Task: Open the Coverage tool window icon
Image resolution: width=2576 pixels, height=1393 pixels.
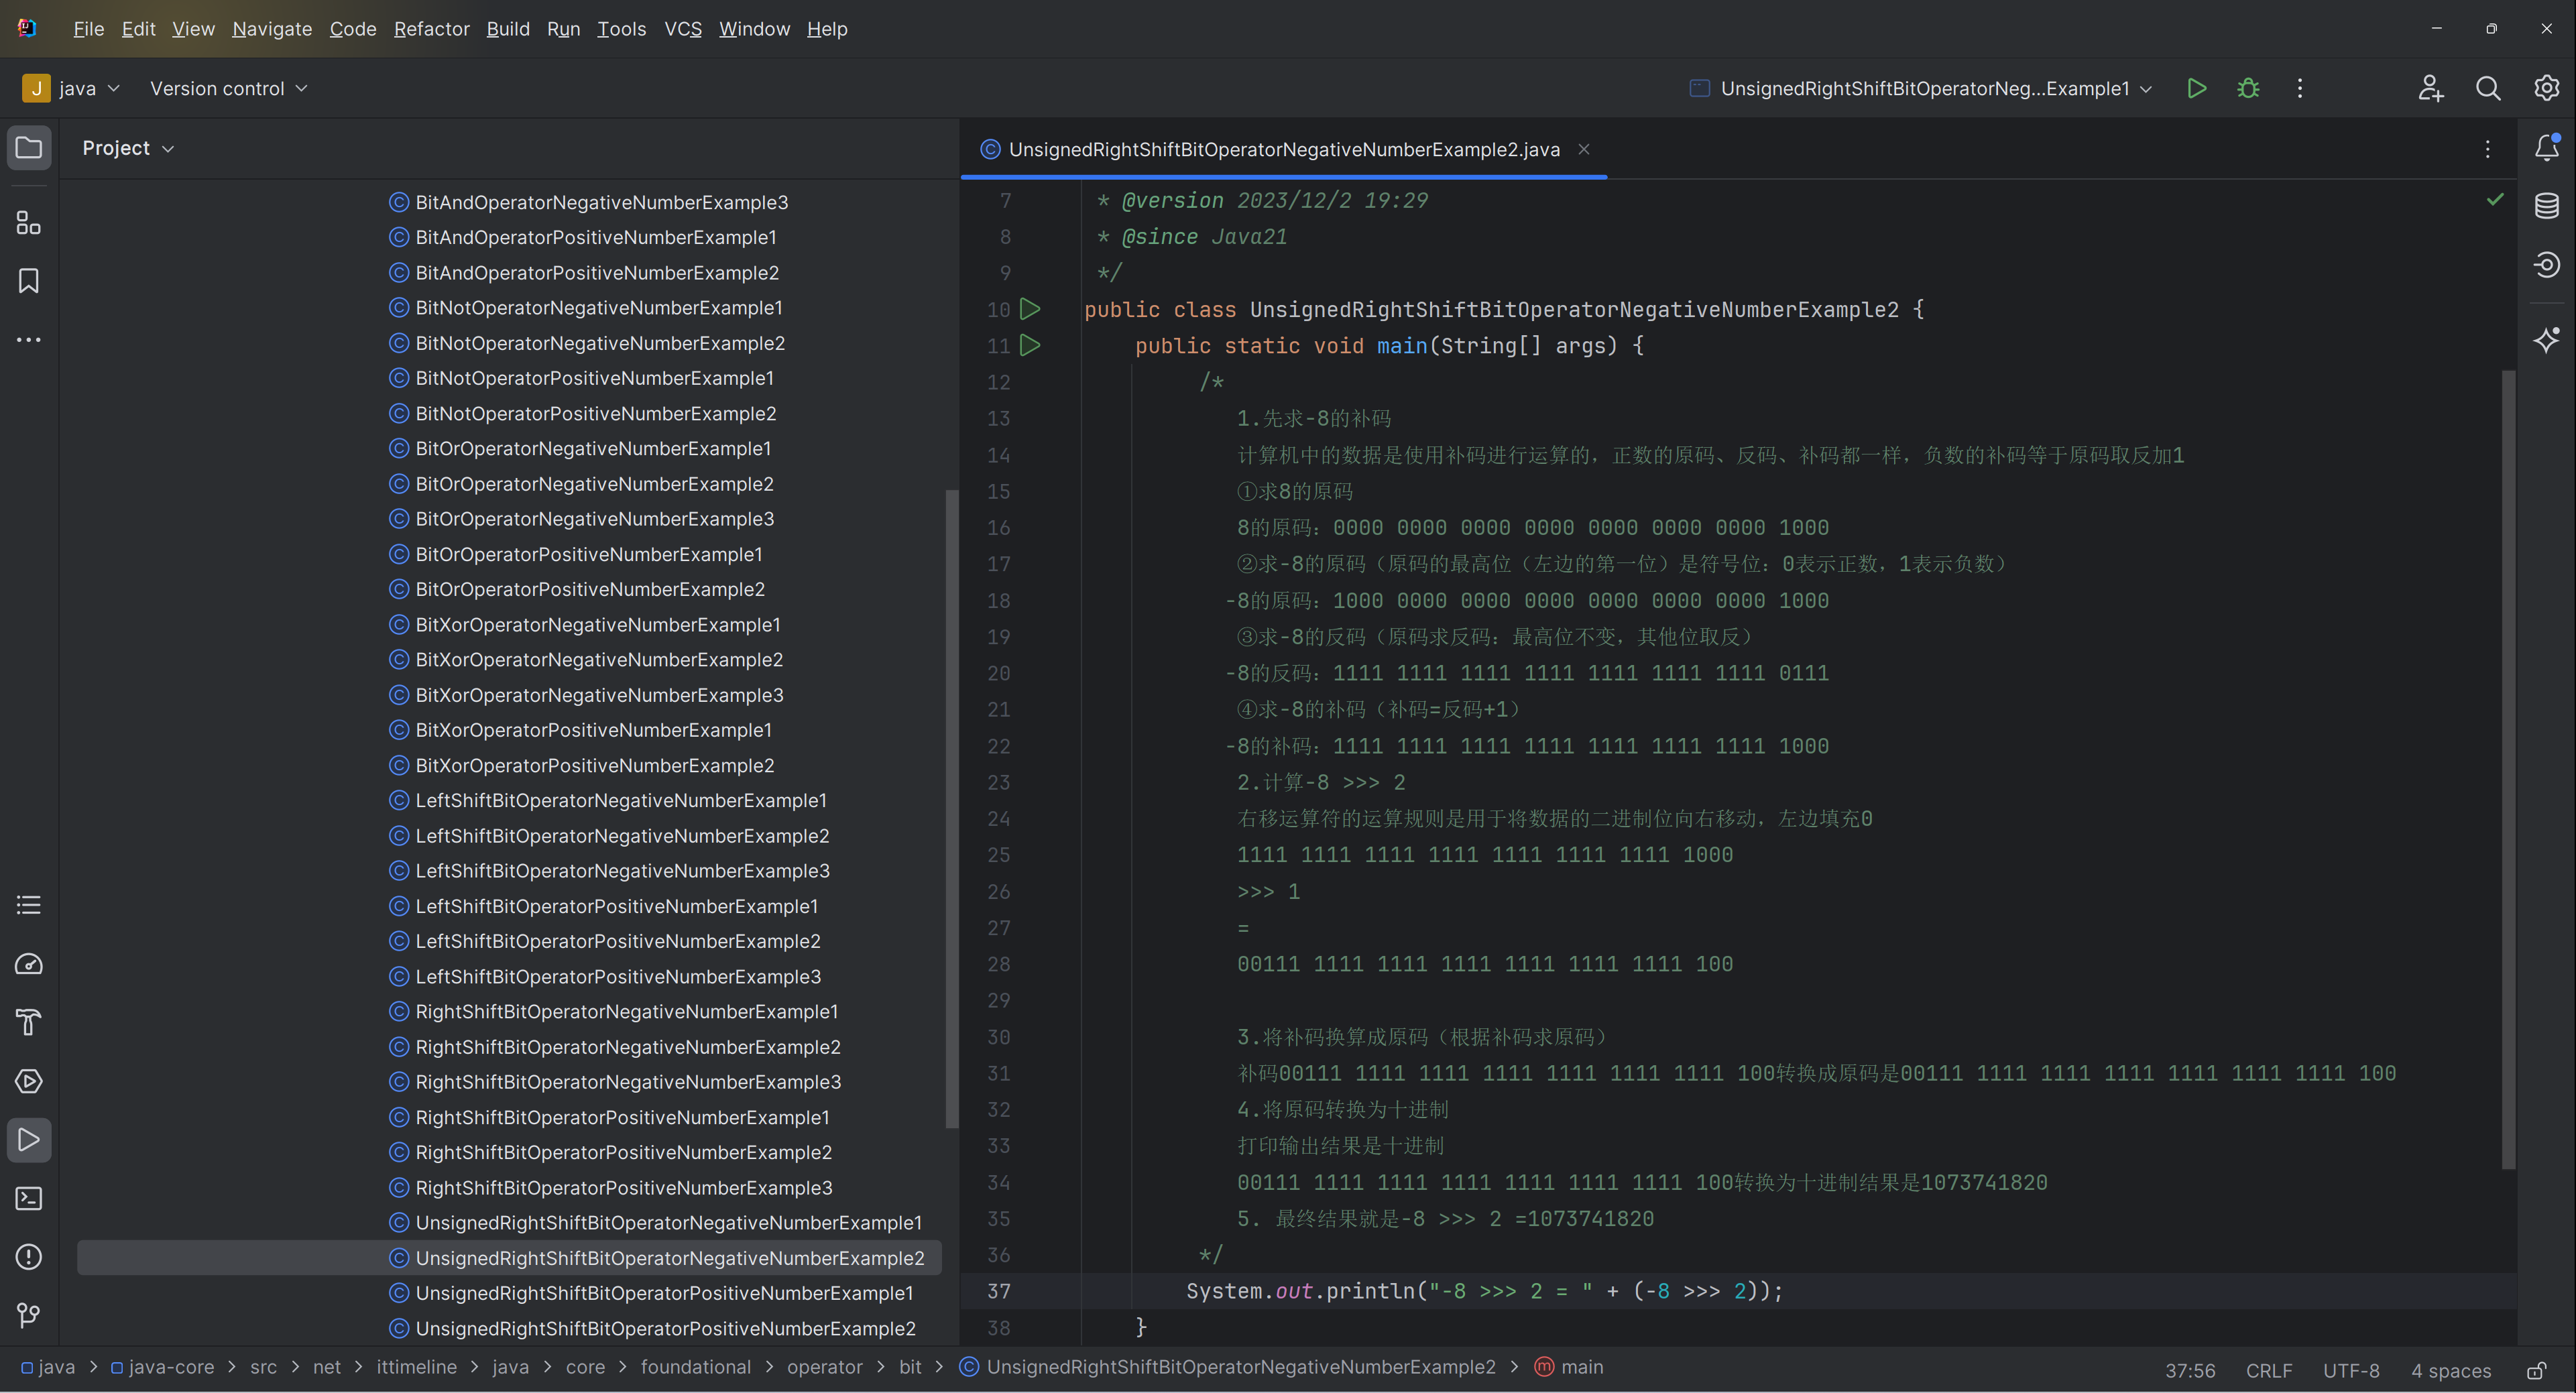Action: pos(2547,265)
